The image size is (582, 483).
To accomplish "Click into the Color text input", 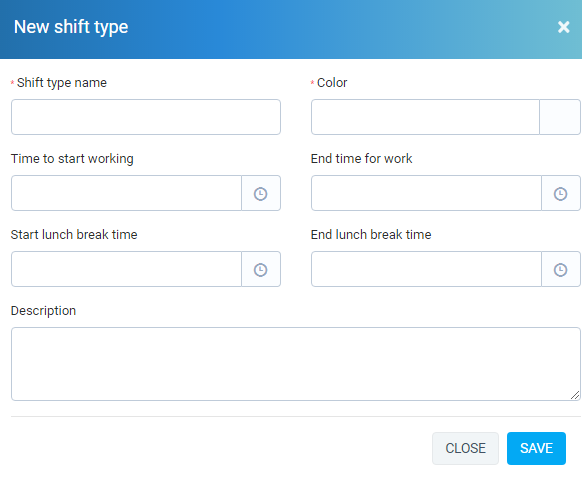I will tap(425, 117).
